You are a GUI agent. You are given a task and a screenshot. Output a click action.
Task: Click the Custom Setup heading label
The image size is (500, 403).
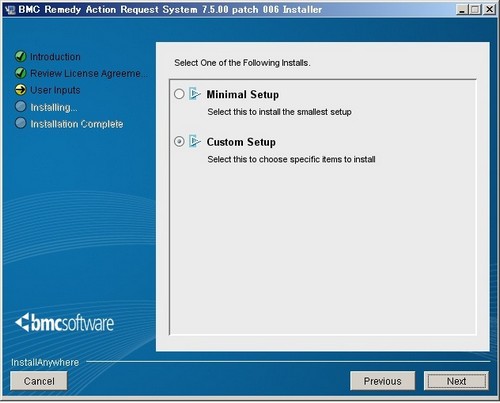pos(241,142)
